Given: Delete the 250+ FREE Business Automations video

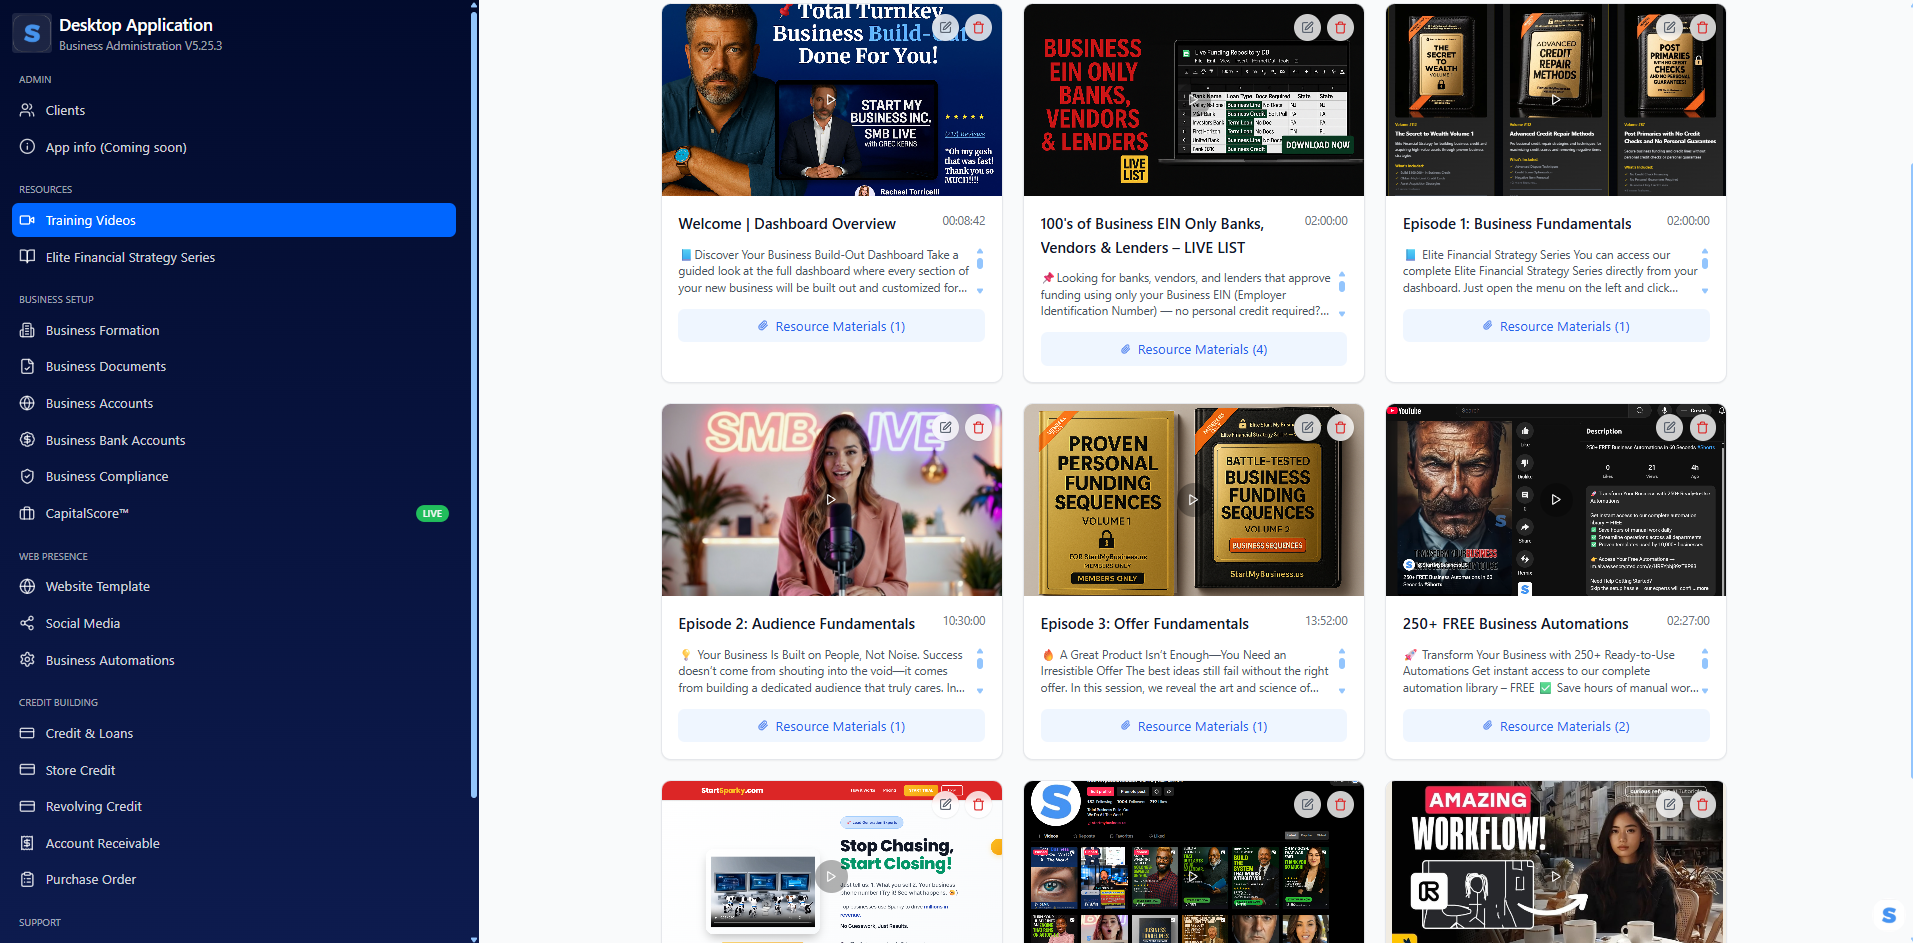Looking at the screenshot, I should pos(1703,428).
